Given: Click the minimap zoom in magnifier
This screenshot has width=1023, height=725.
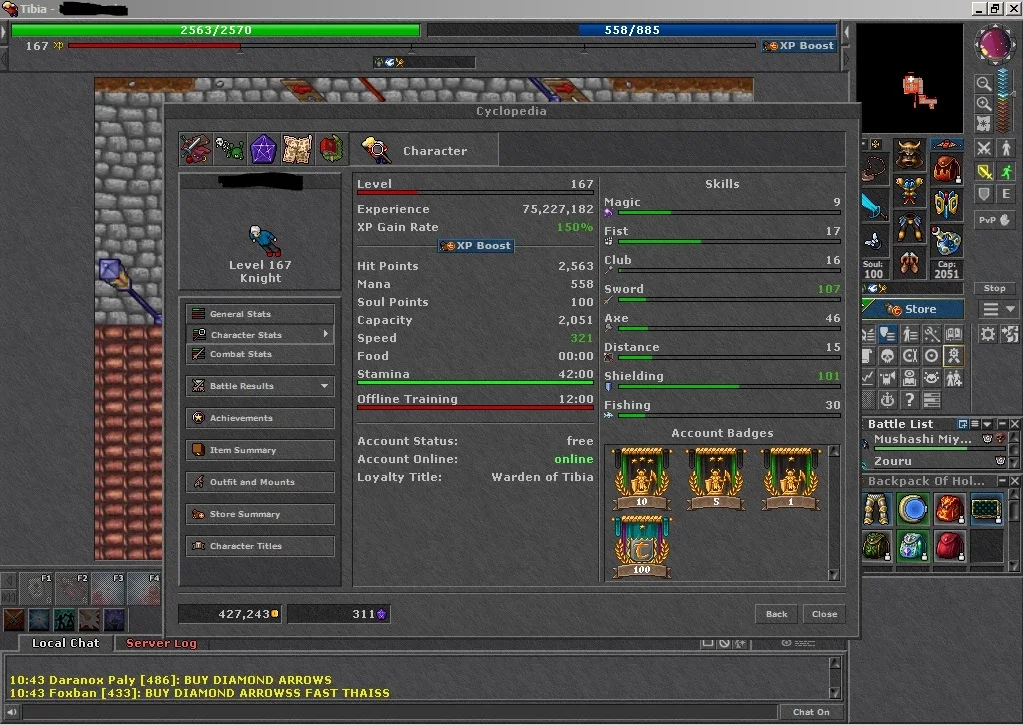Looking at the screenshot, I should click(984, 104).
